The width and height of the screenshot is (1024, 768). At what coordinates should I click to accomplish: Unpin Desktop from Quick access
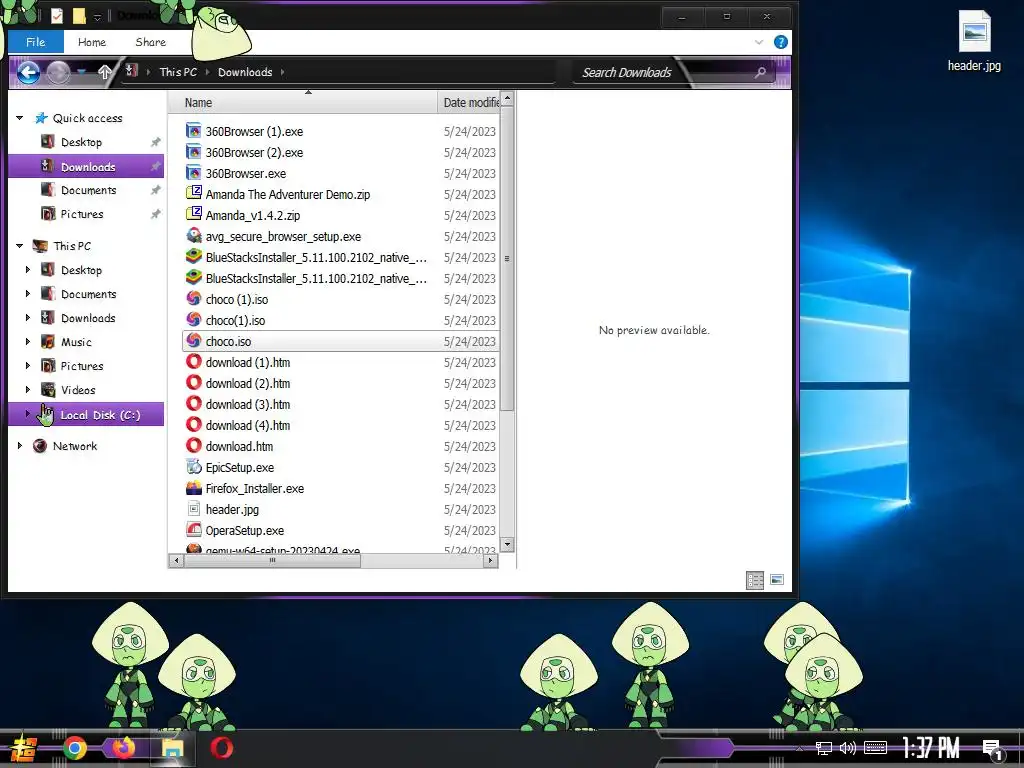[x=155, y=142]
